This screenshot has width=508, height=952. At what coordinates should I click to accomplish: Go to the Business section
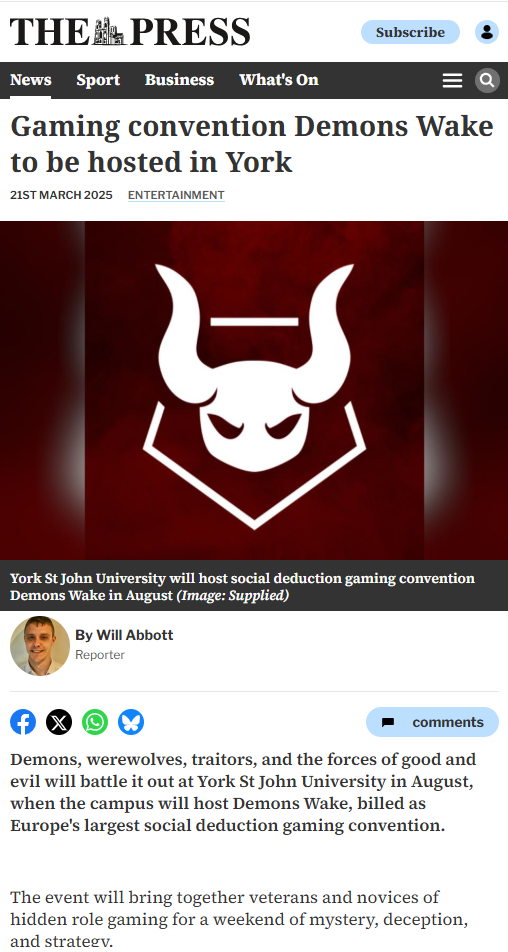click(179, 80)
